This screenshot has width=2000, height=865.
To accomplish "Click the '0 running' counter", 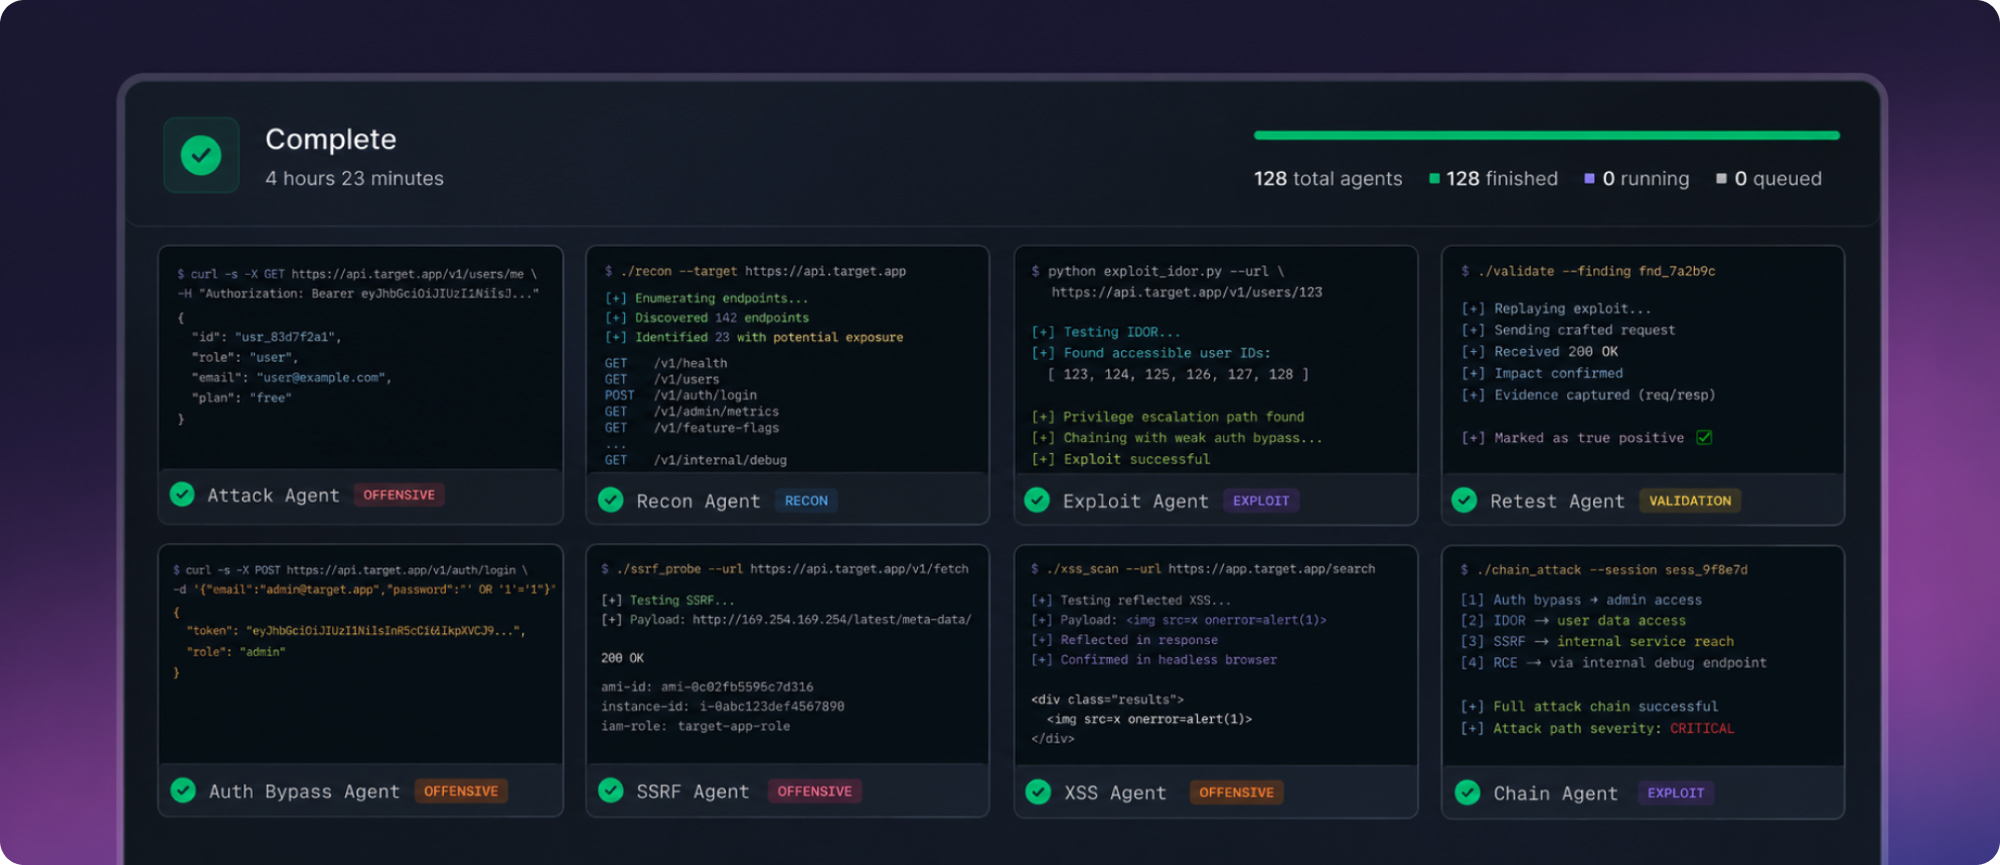I will (1646, 178).
